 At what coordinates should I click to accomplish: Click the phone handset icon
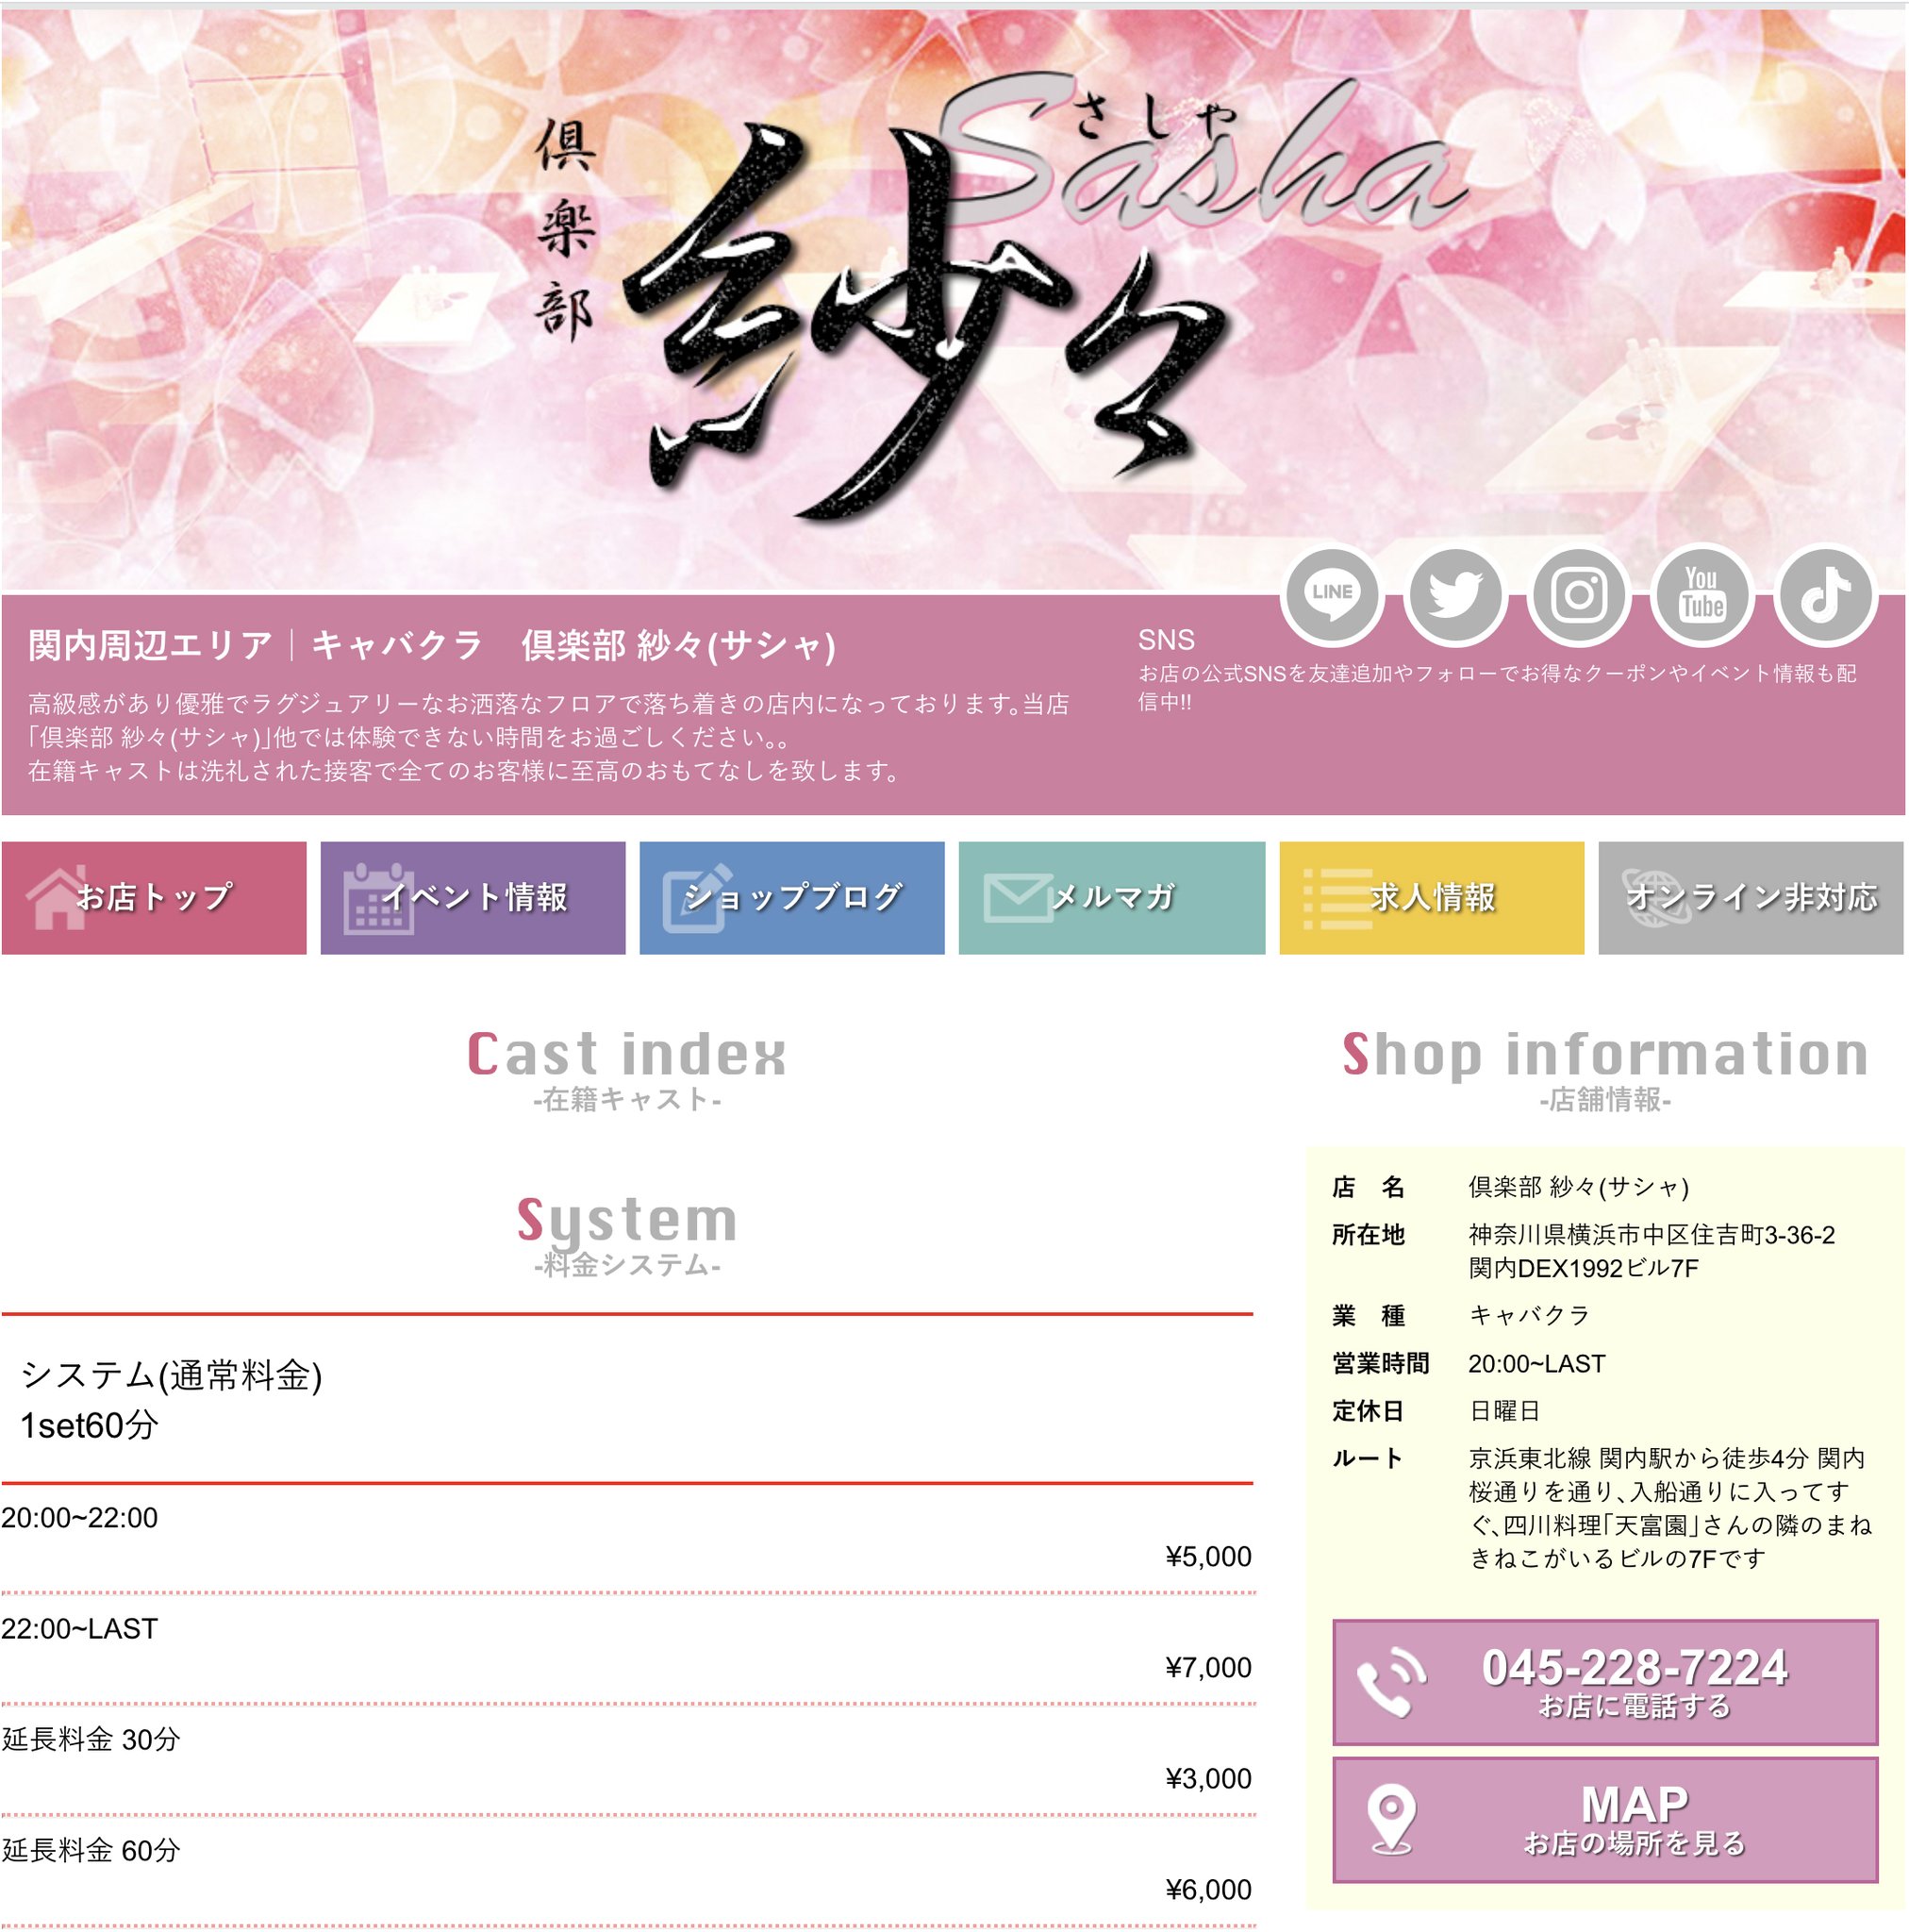click(x=1391, y=1681)
